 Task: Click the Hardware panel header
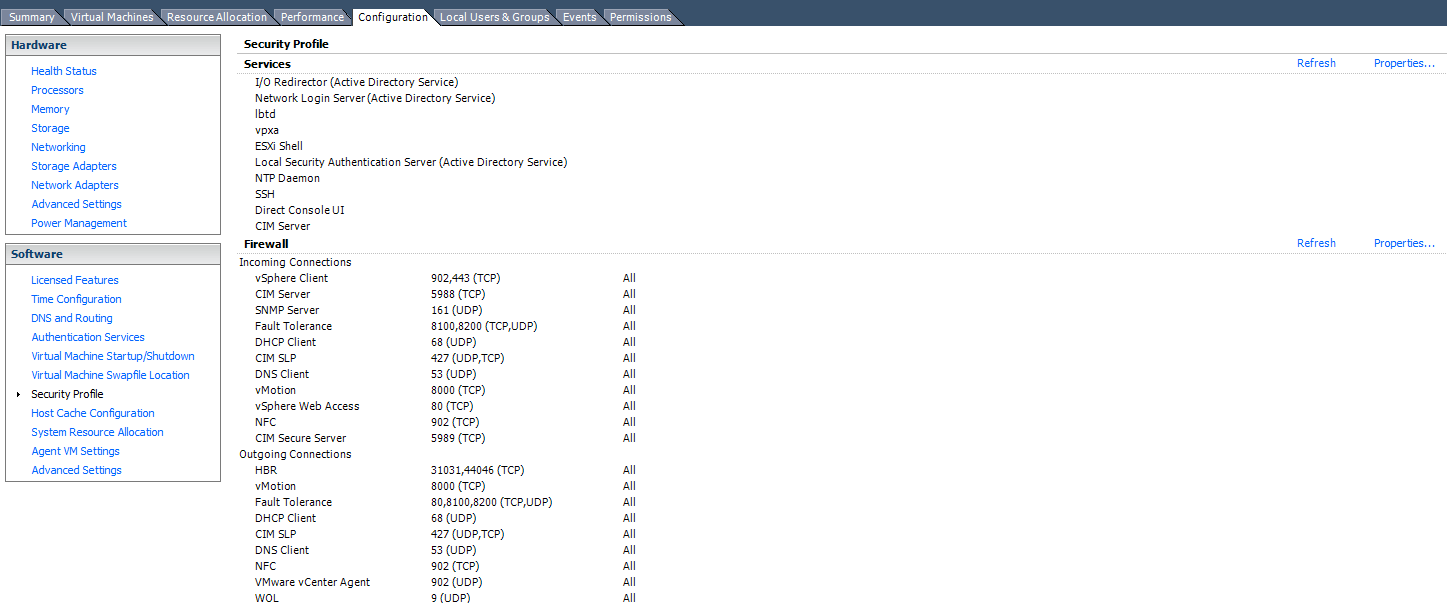click(x=113, y=45)
